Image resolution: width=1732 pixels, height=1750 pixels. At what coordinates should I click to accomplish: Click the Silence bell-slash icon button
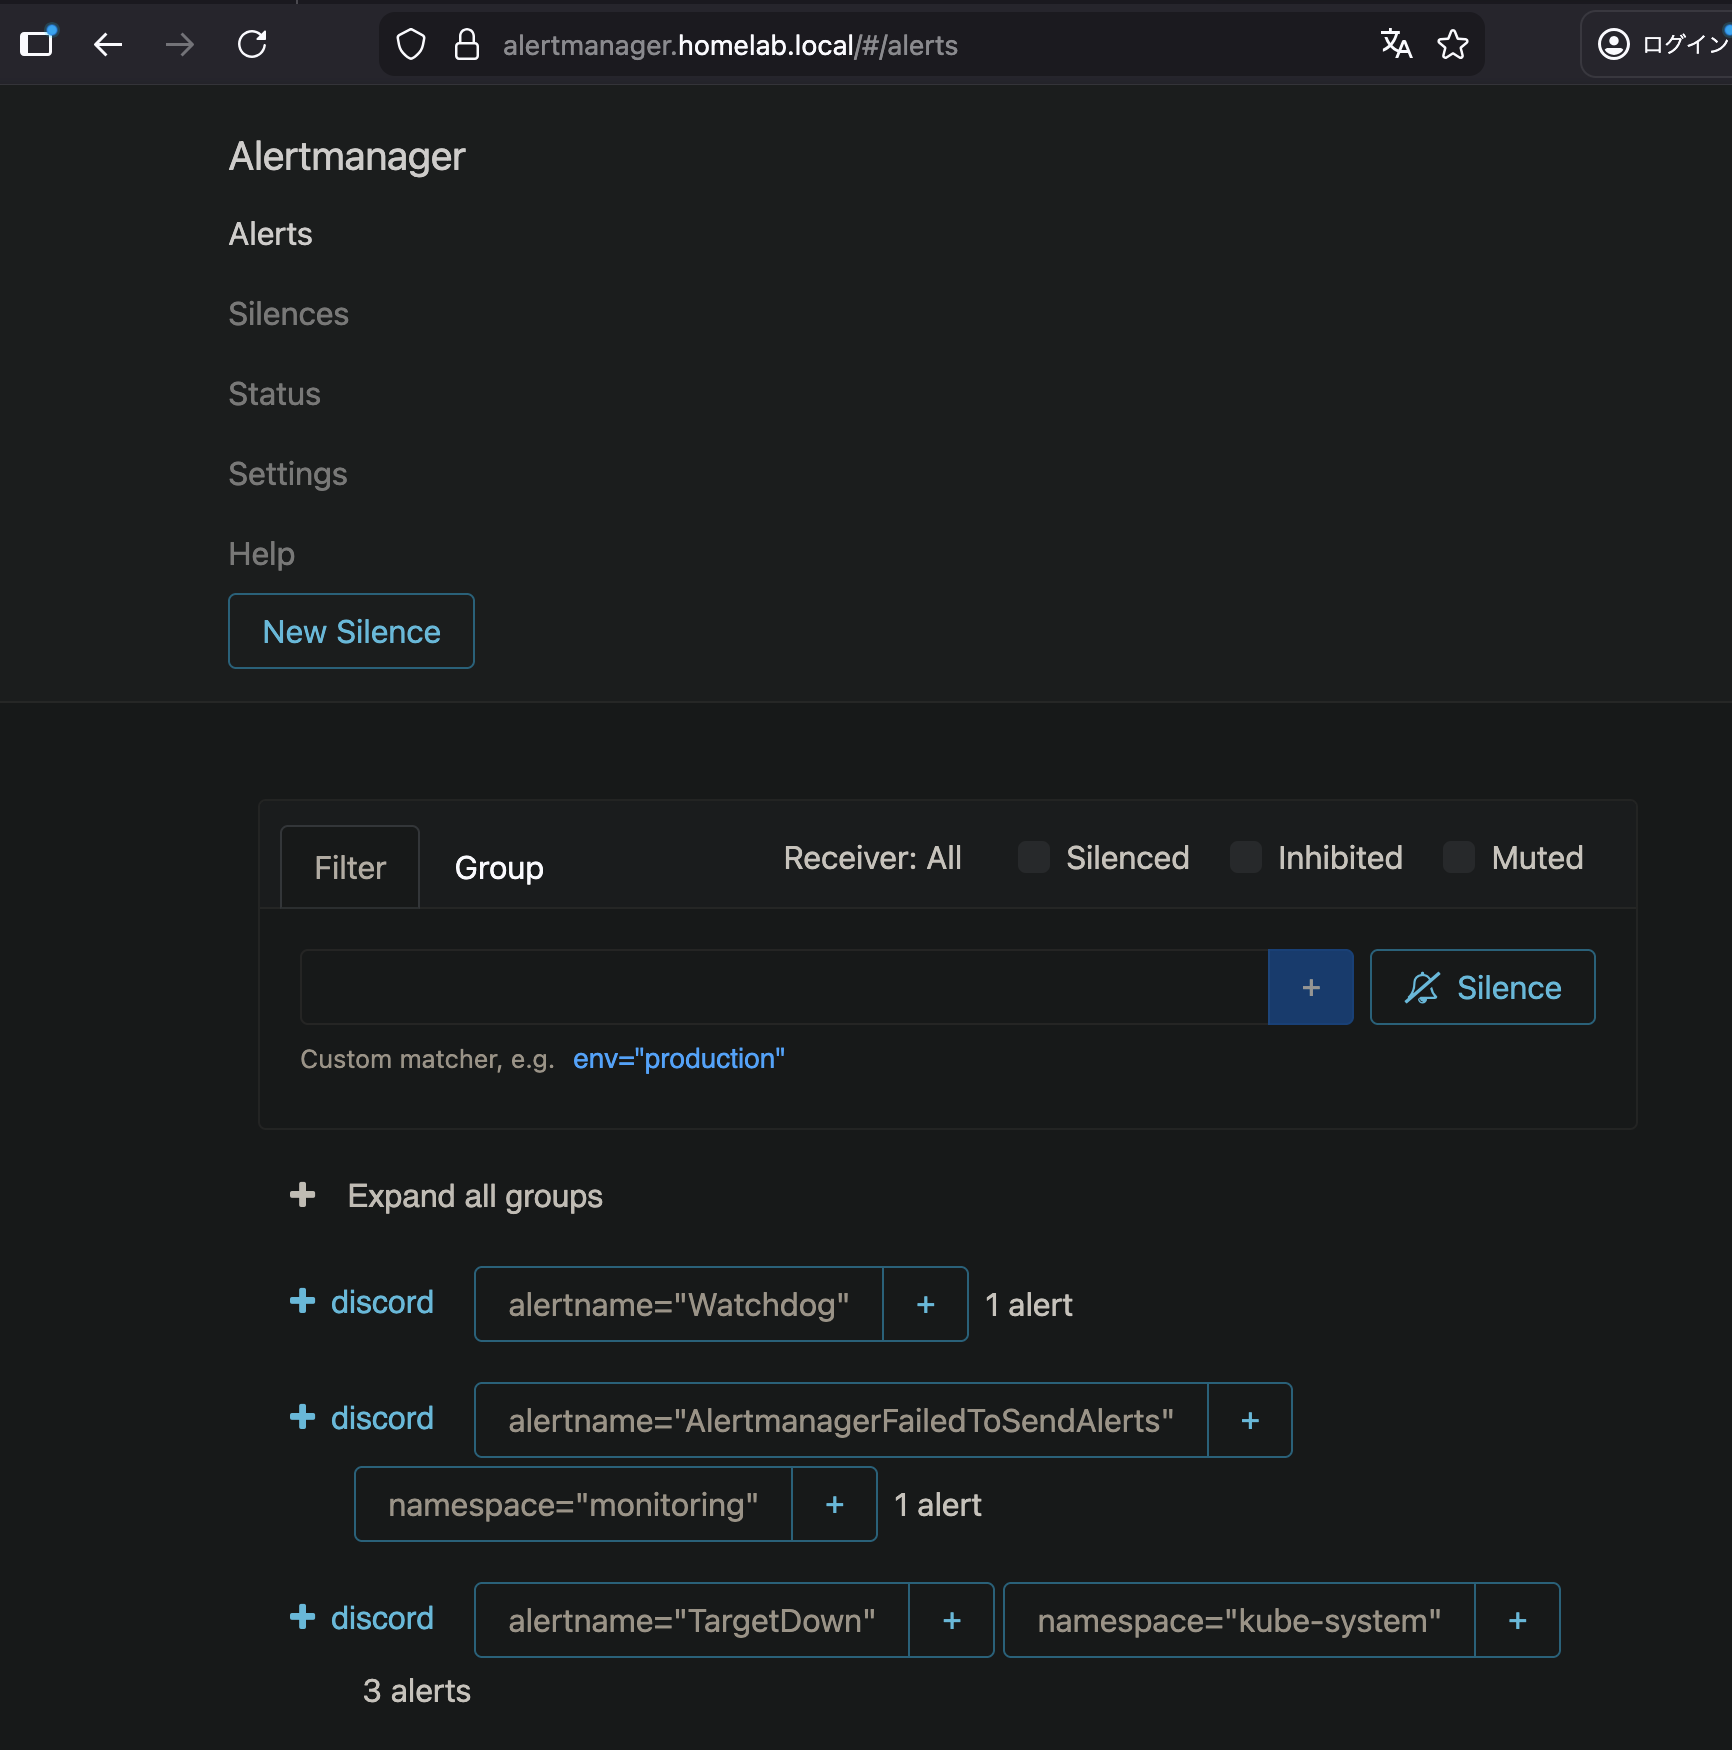point(1481,987)
